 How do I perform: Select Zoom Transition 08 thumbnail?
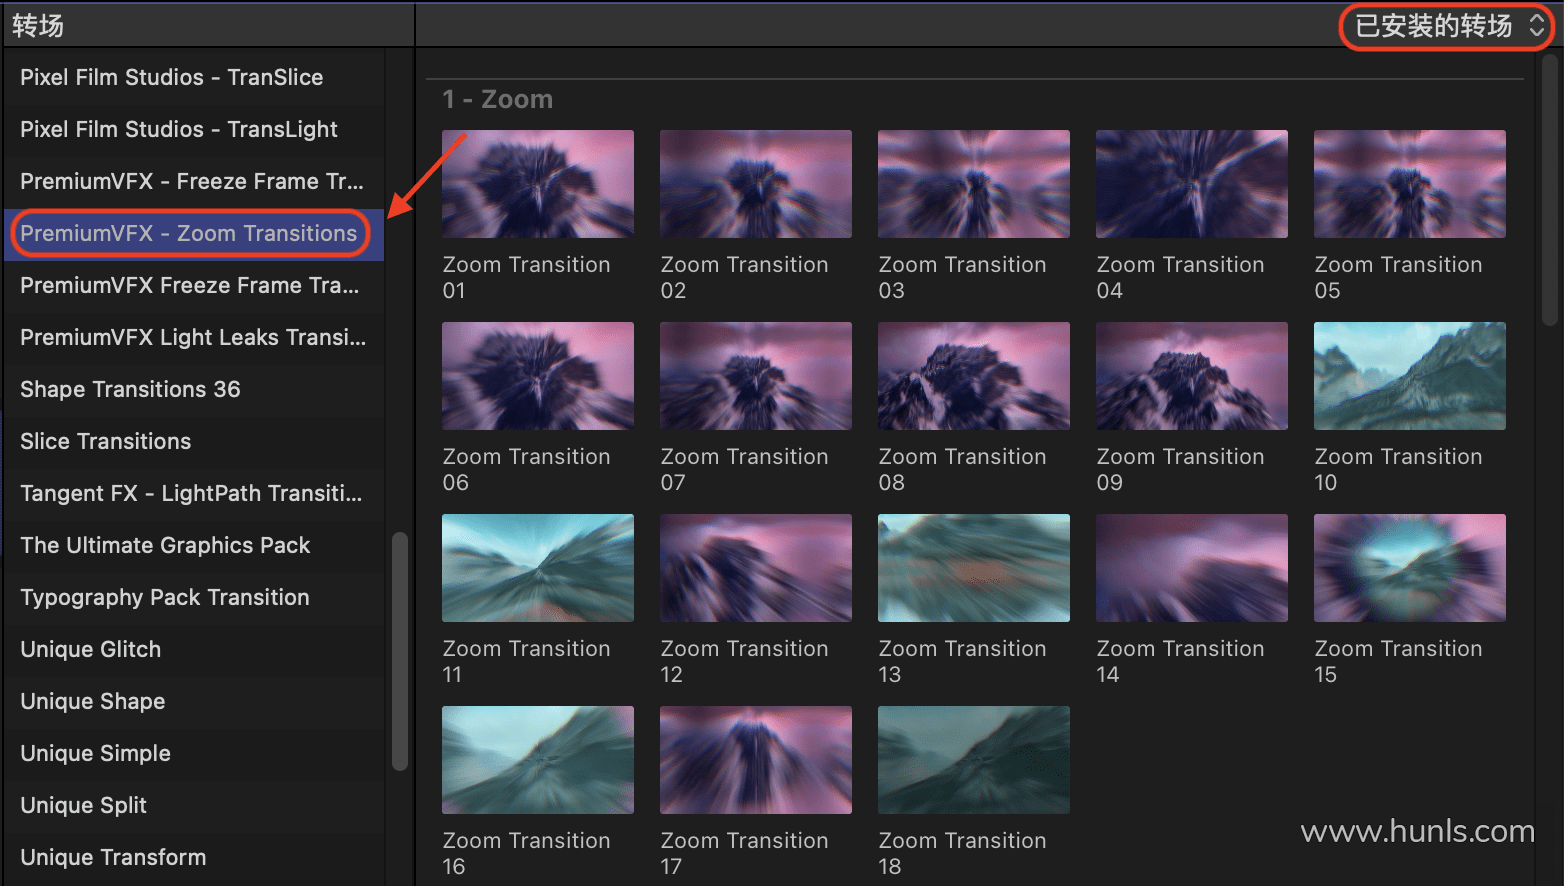tap(974, 376)
